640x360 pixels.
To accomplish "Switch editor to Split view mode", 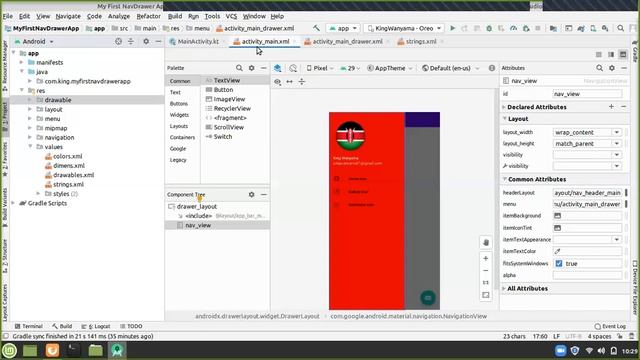I will click(x=611, y=55).
